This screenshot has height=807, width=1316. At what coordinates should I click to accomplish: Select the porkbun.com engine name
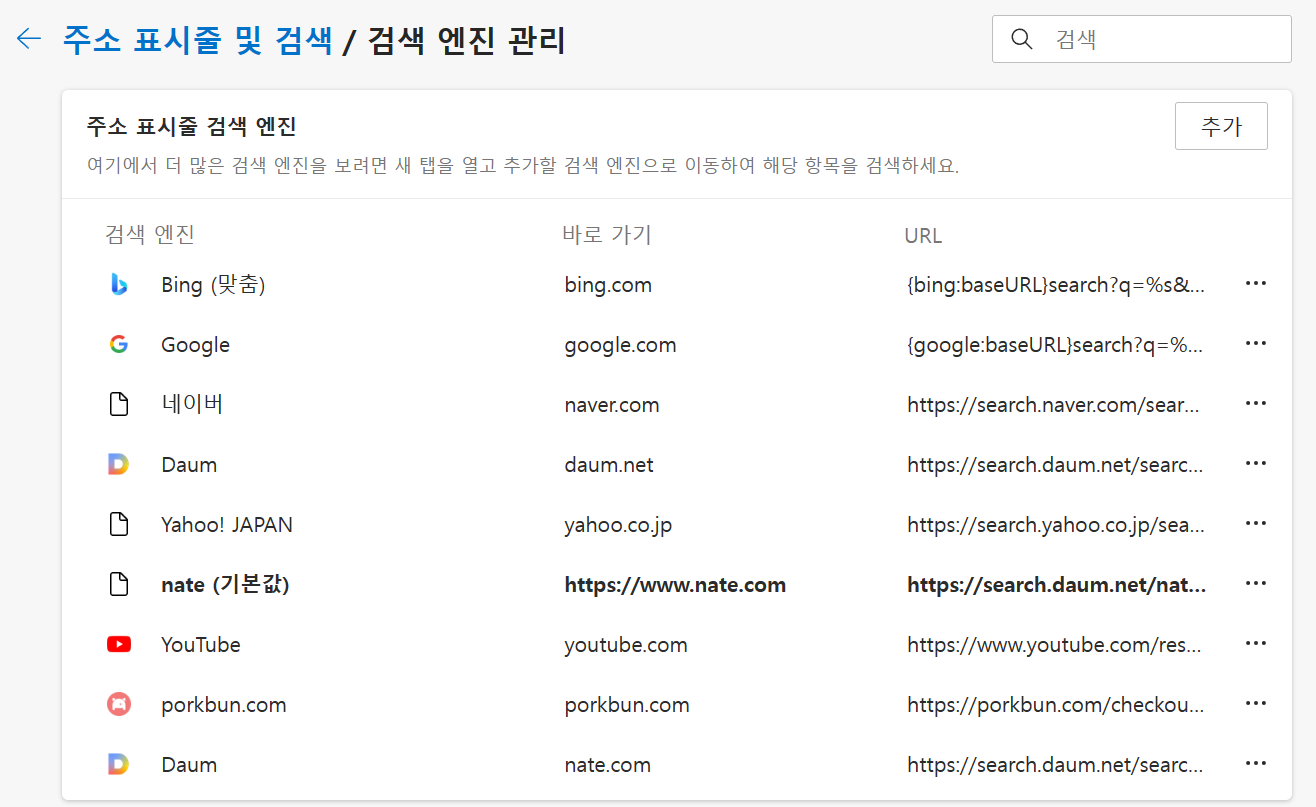[x=224, y=705]
